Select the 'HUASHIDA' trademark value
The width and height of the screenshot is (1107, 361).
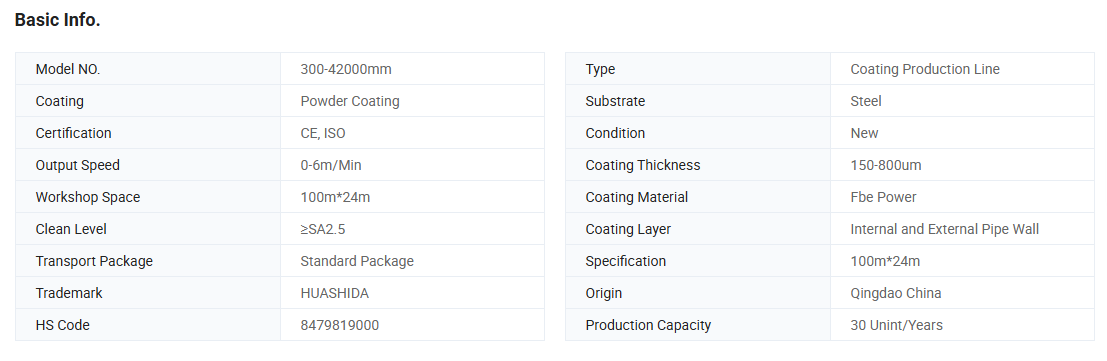click(335, 293)
